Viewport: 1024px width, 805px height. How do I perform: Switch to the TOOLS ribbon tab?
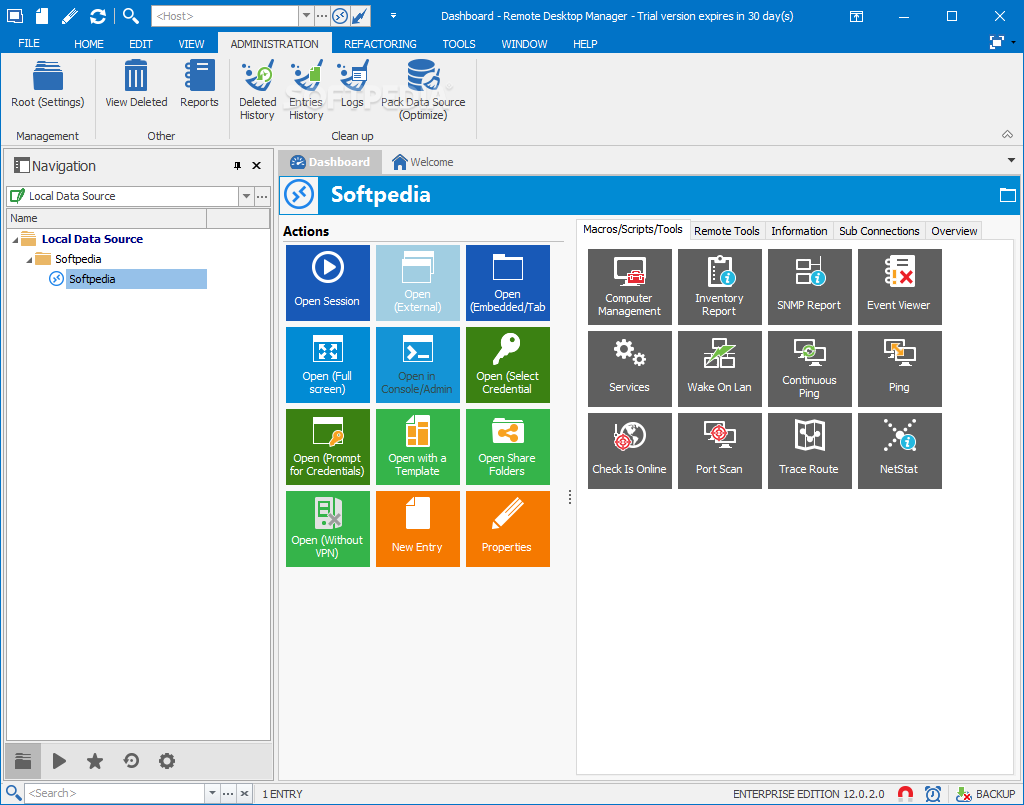coord(458,44)
